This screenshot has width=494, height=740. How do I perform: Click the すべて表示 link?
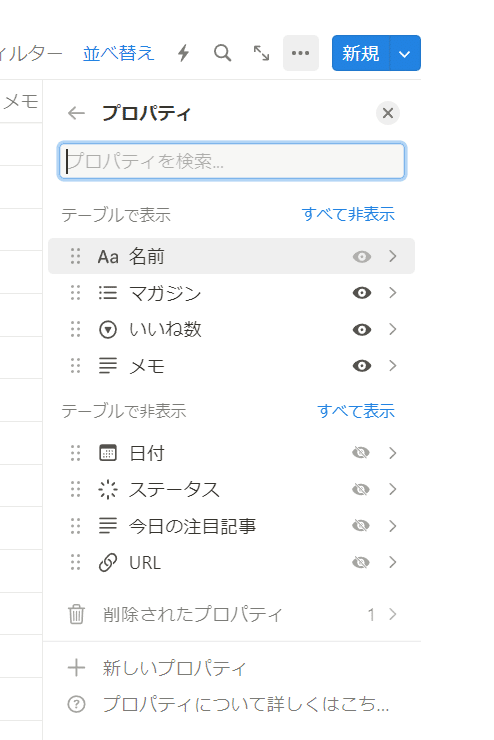pos(356,411)
